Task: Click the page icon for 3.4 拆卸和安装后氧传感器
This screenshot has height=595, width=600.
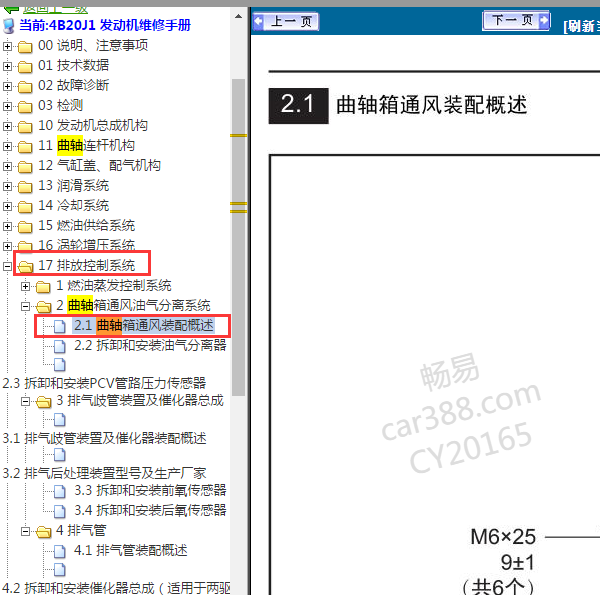Action: [60, 511]
